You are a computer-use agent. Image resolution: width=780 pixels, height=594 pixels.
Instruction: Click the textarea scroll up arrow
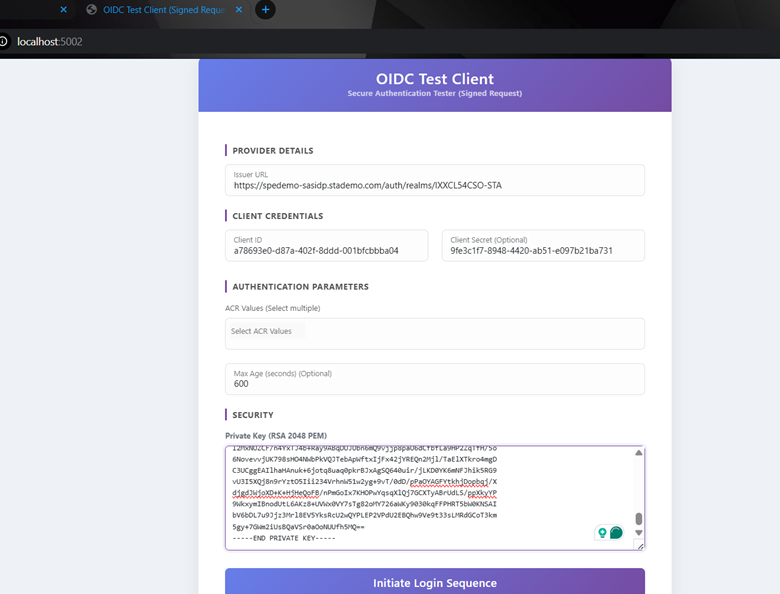[639, 453]
